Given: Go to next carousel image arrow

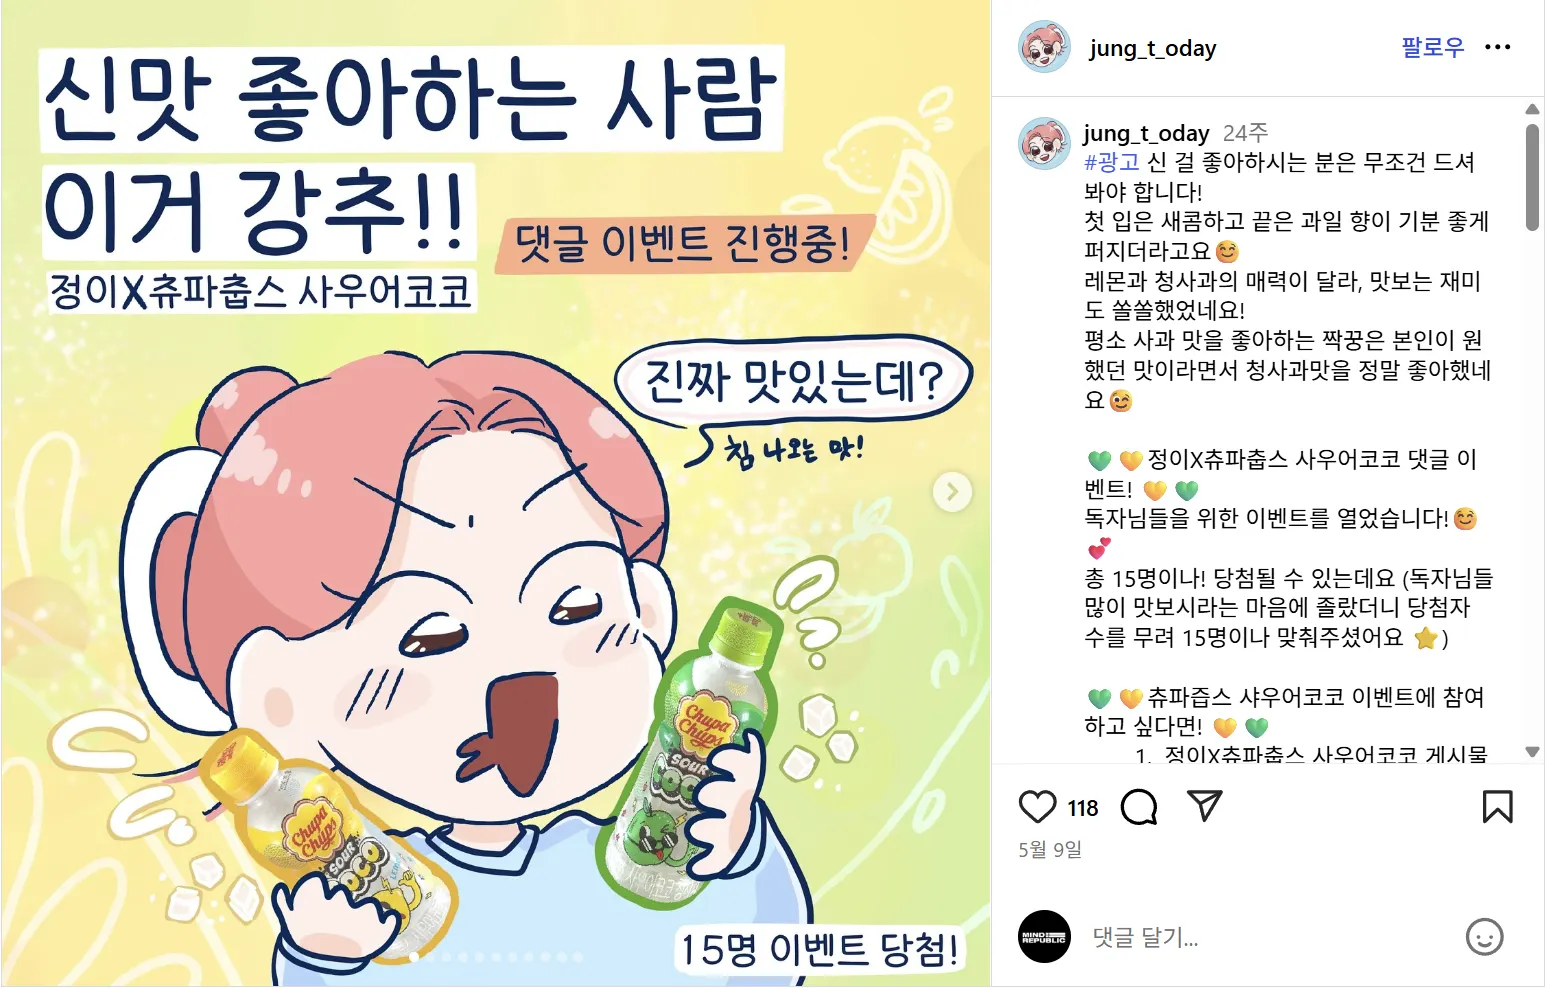Looking at the screenshot, I should pos(952,491).
